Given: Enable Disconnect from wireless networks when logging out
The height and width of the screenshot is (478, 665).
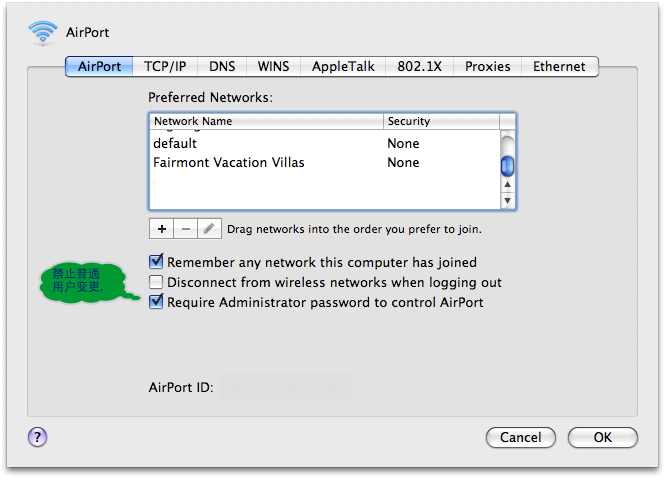Looking at the screenshot, I should [x=156, y=282].
